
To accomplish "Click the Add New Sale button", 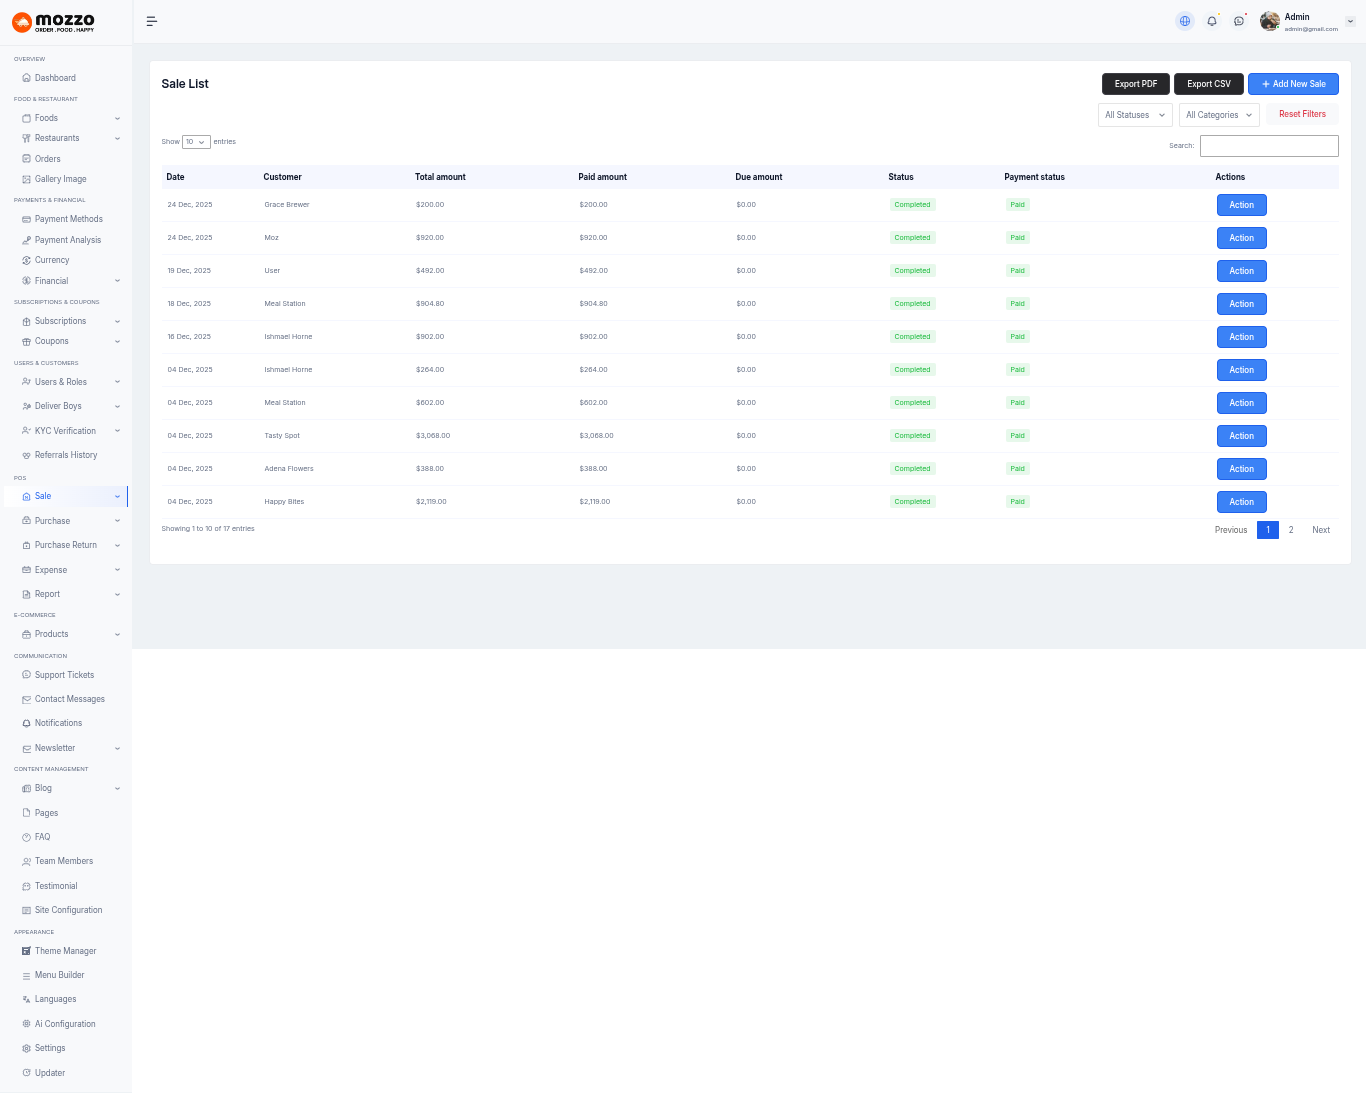I will (x=1292, y=84).
